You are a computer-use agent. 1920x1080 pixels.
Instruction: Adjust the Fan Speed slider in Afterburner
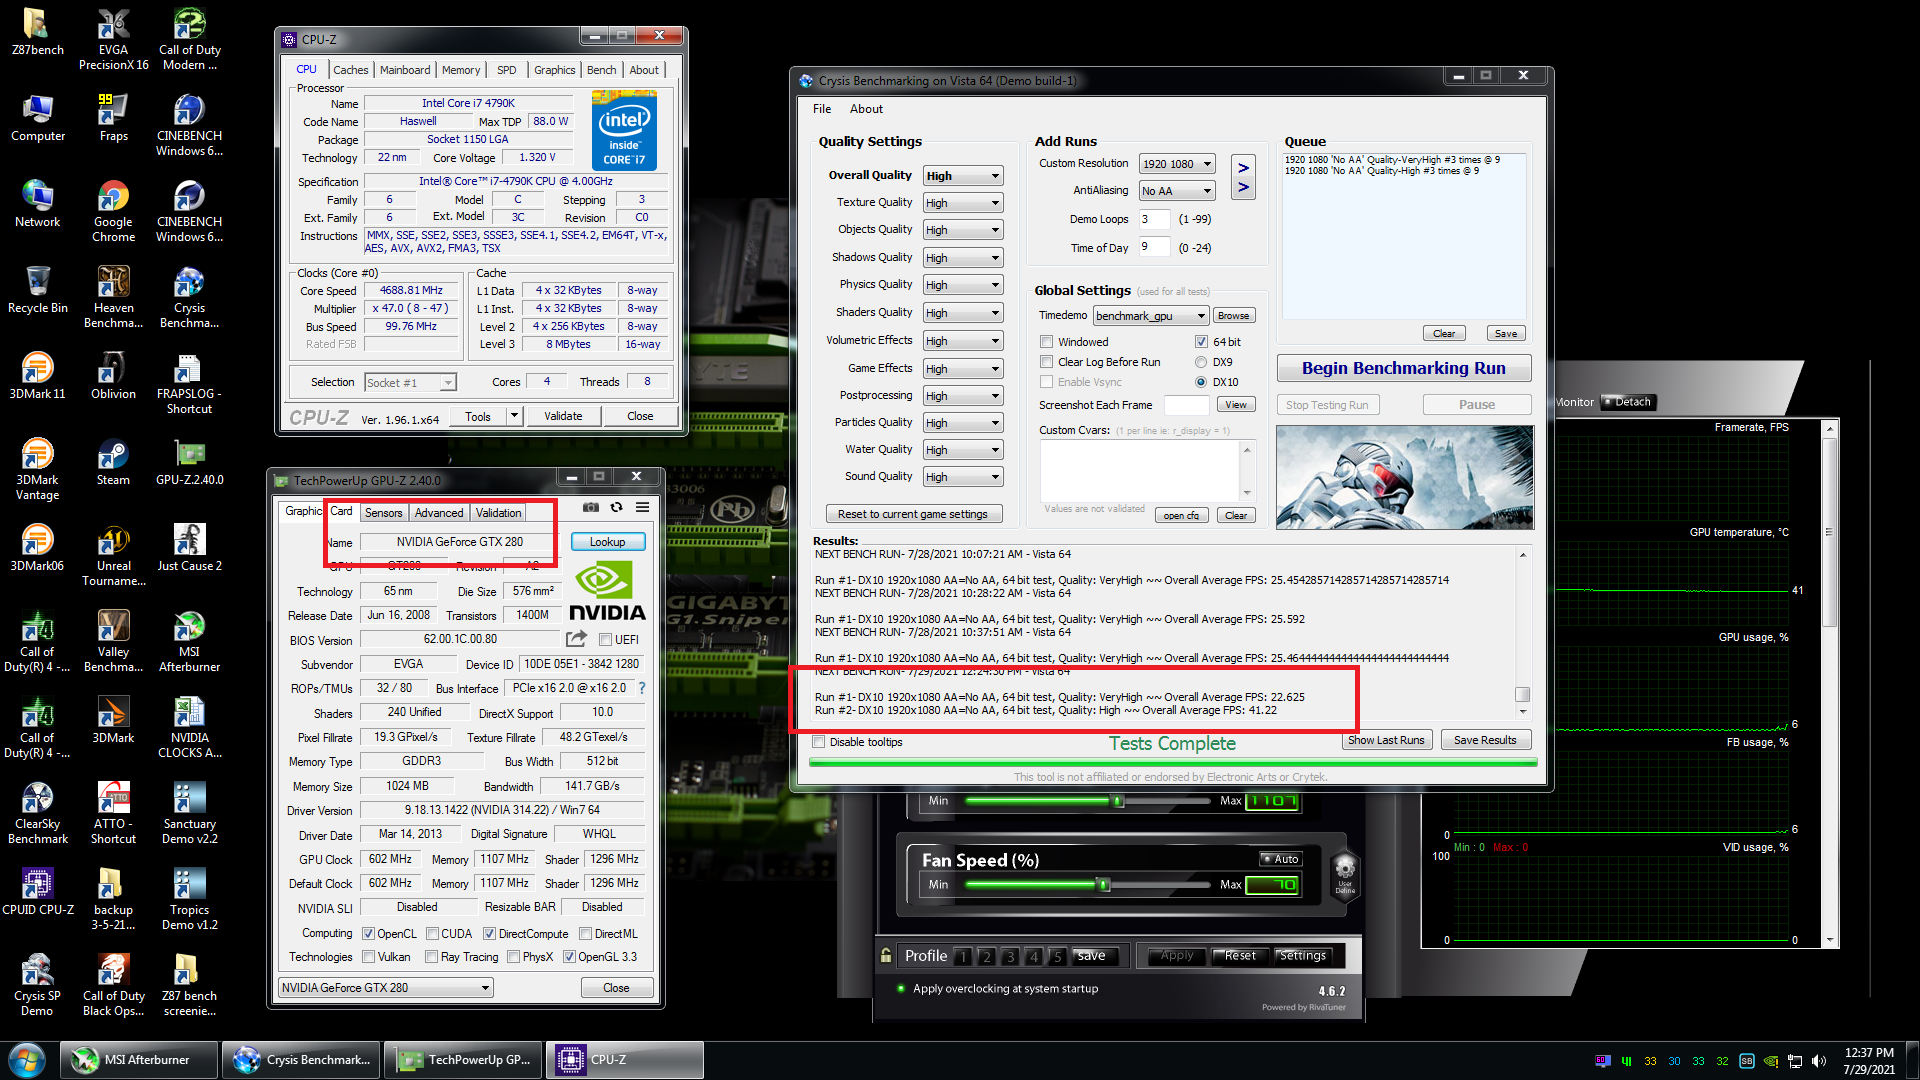1103,885
